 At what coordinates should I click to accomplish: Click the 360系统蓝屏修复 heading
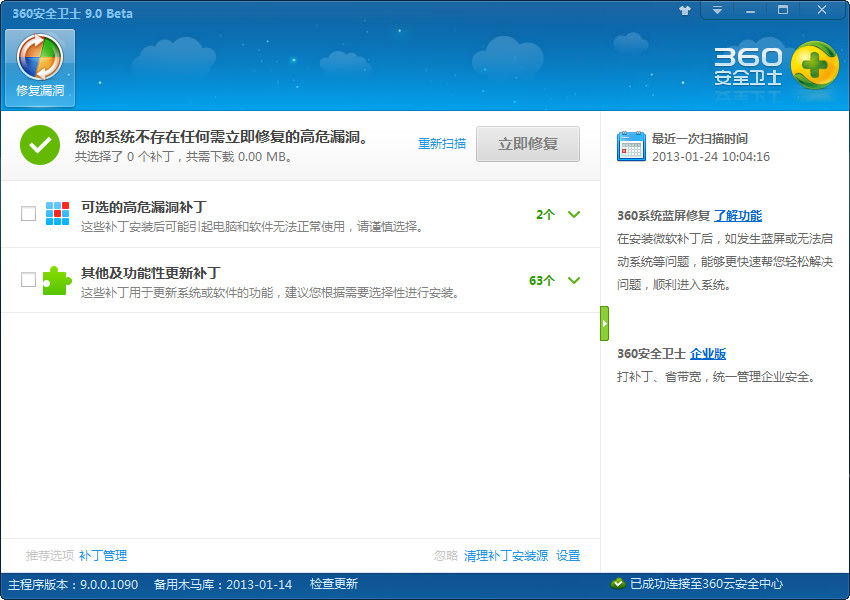(x=664, y=216)
